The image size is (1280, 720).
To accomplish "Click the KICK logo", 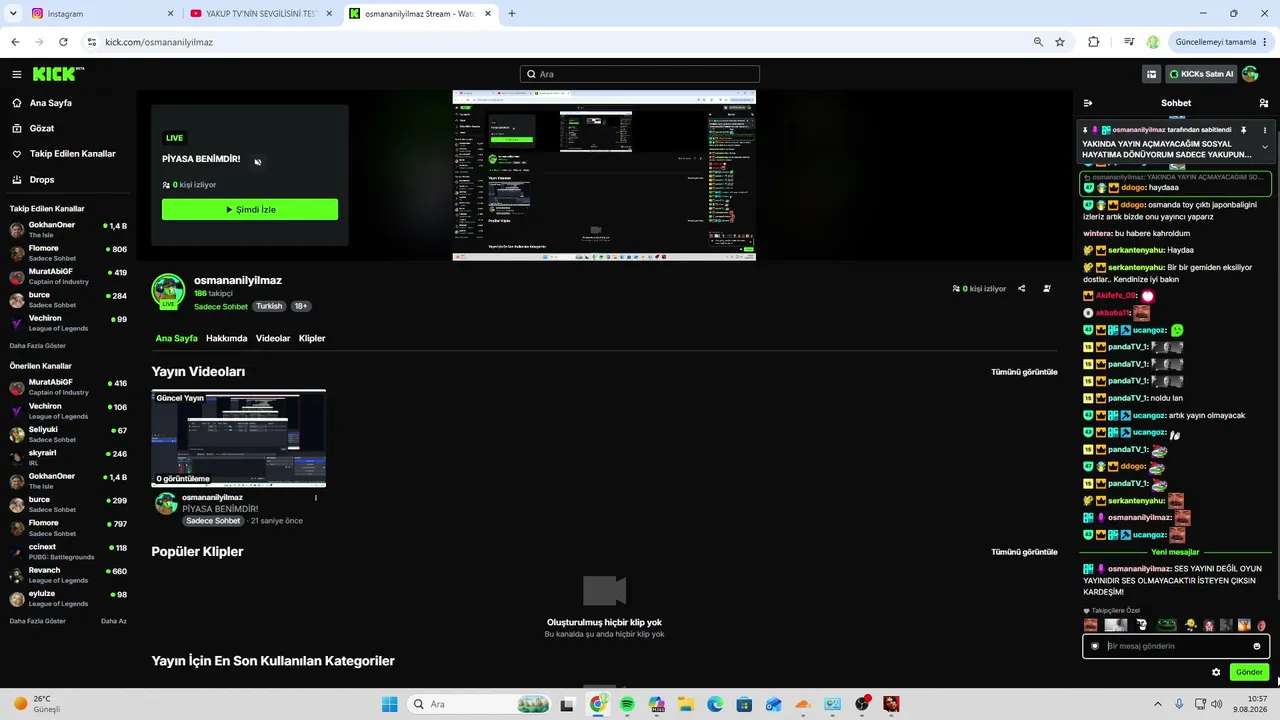I will click(58, 74).
